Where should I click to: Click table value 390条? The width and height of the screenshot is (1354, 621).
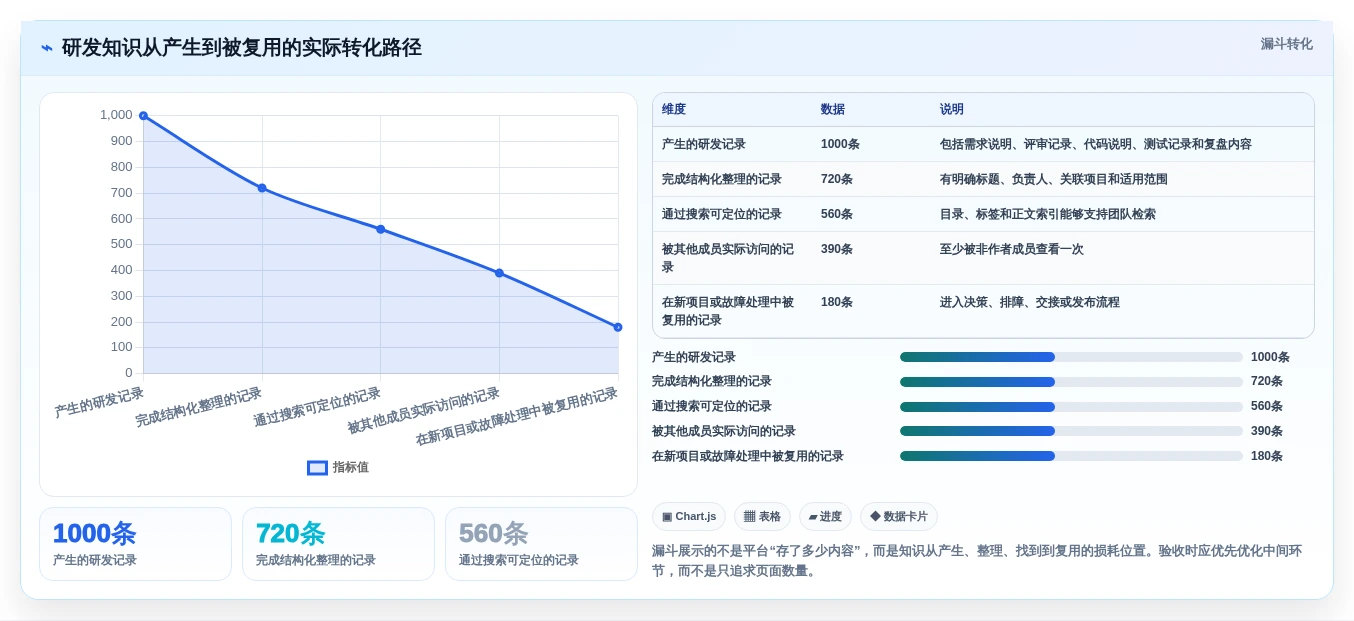tap(837, 249)
